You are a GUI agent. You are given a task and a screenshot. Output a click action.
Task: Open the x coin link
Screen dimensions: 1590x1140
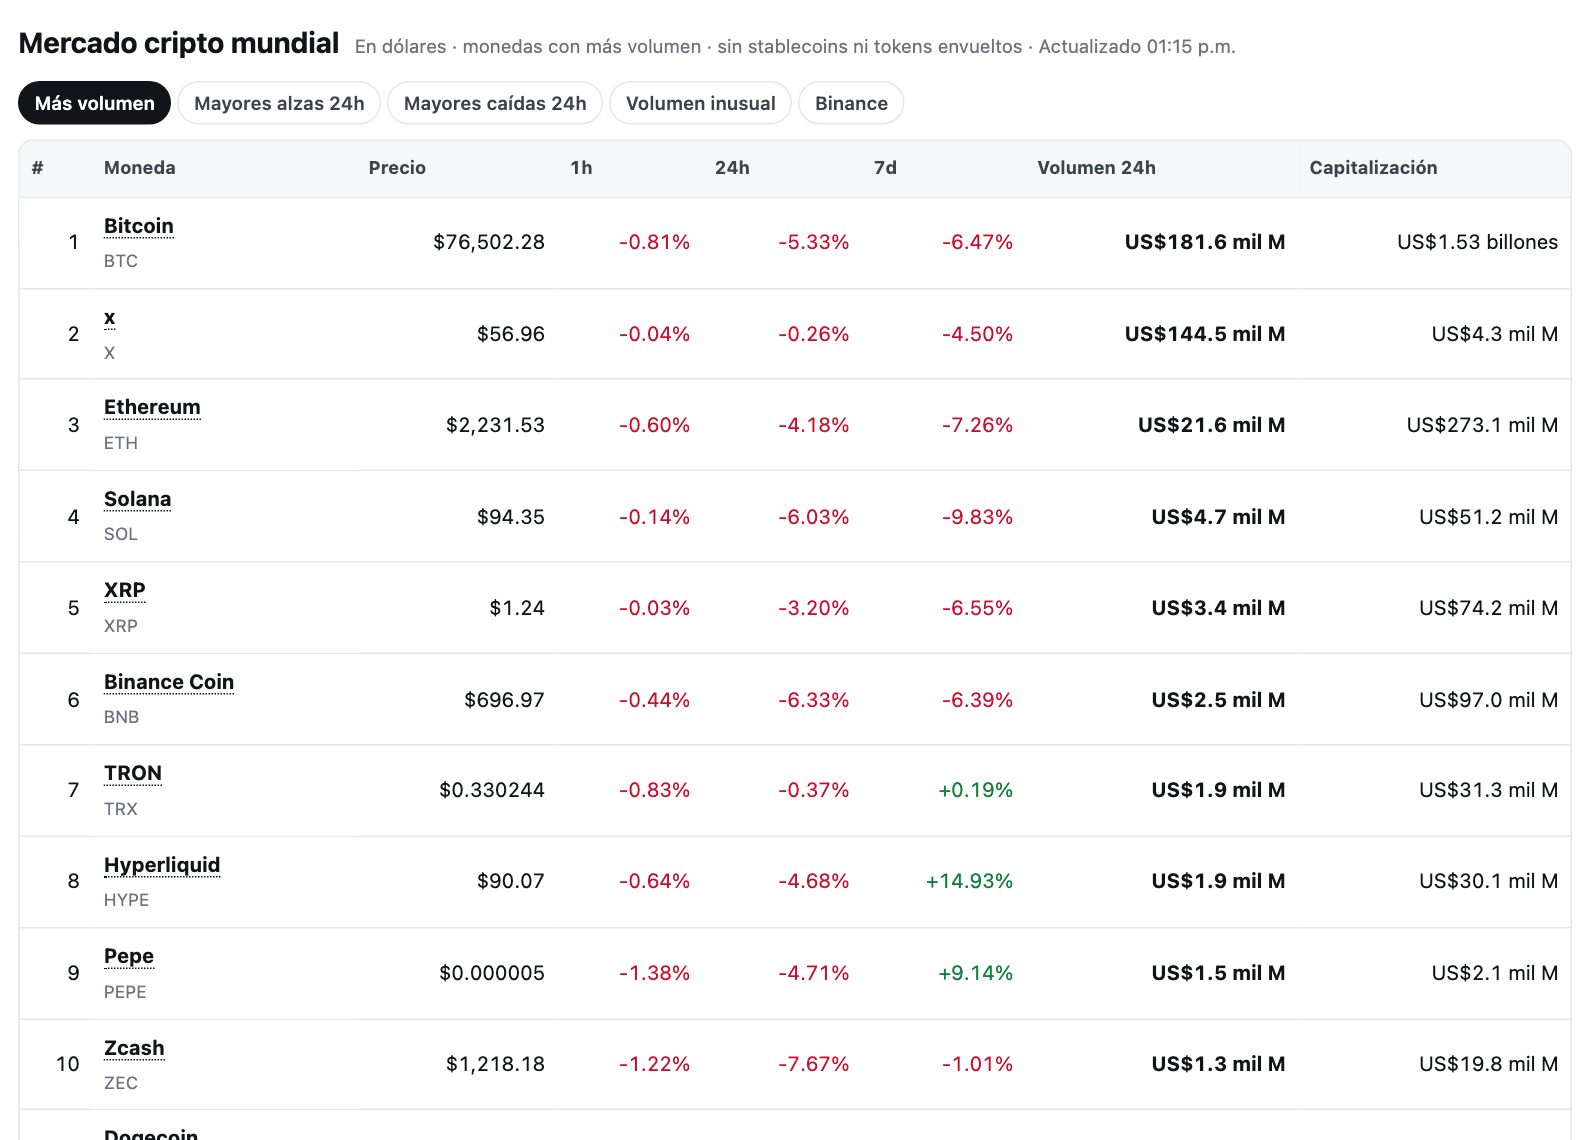[x=110, y=318]
